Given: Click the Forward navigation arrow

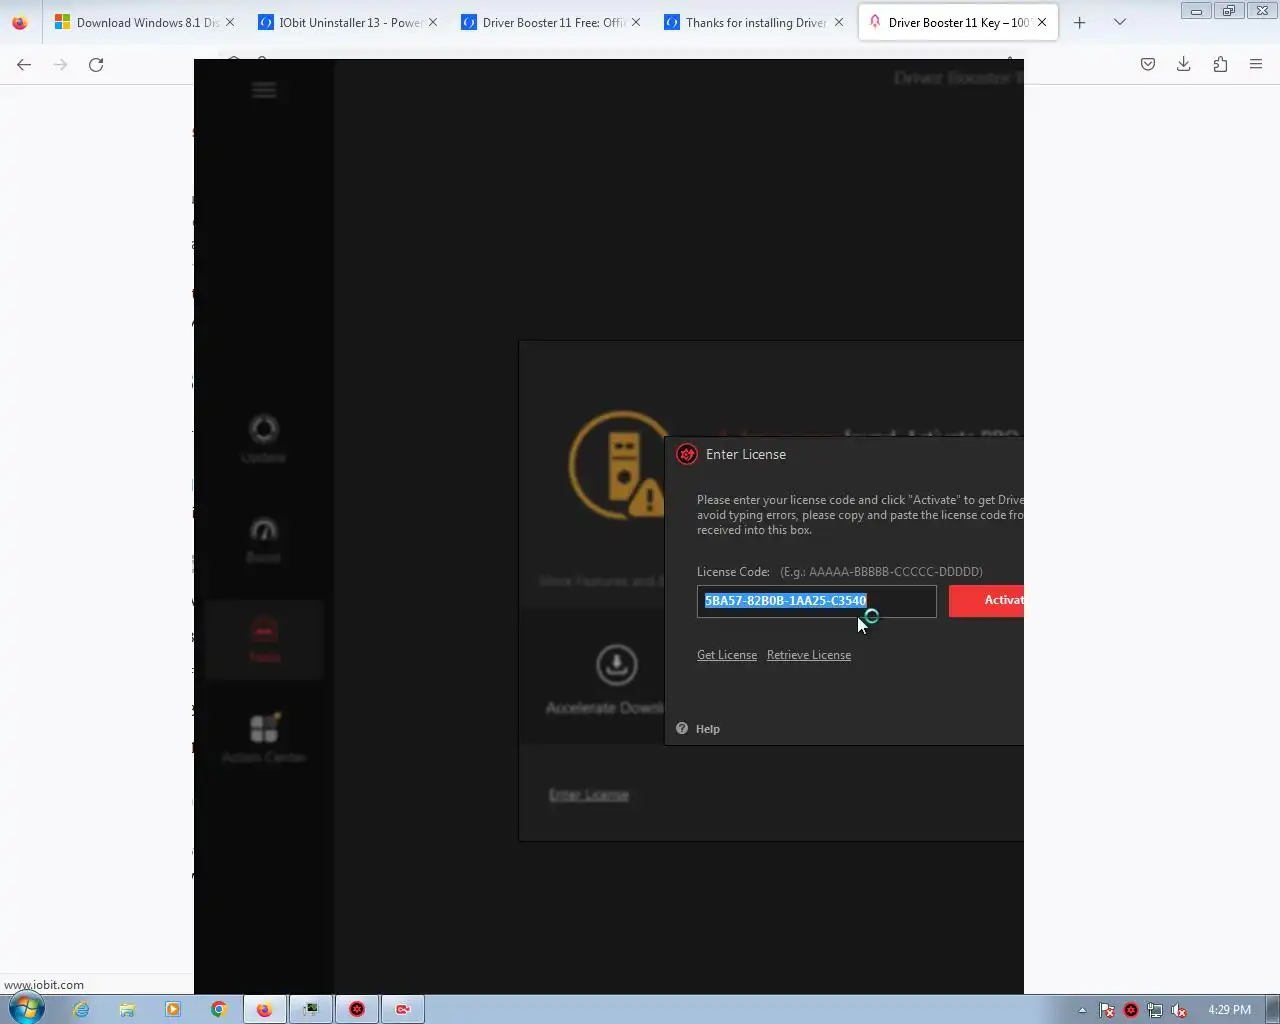Looking at the screenshot, I should tap(60, 64).
